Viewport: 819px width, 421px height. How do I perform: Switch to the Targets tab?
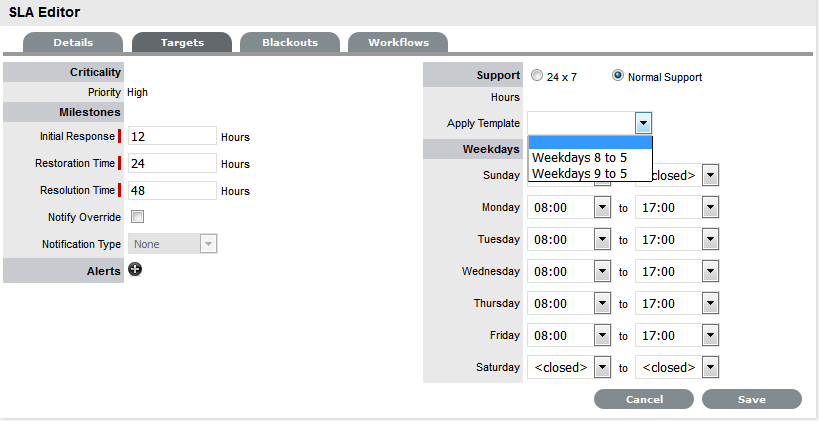point(182,42)
